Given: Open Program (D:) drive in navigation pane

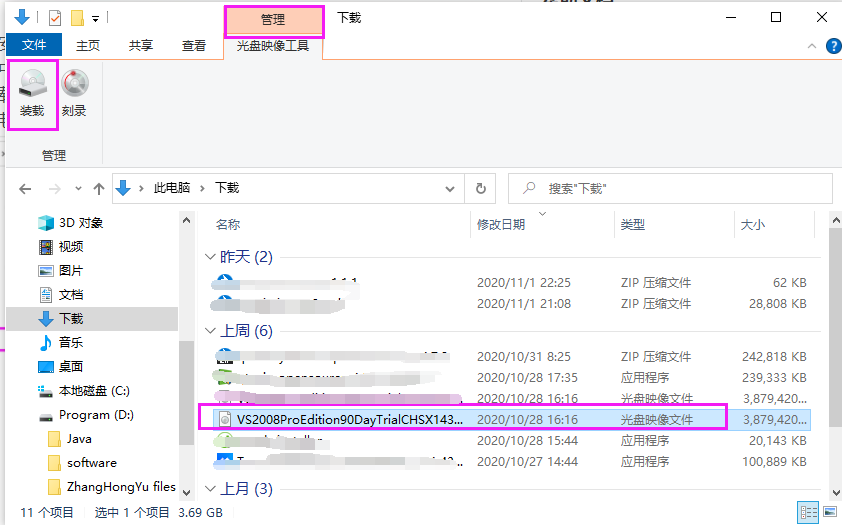Looking at the screenshot, I should (x=96, y=415).
